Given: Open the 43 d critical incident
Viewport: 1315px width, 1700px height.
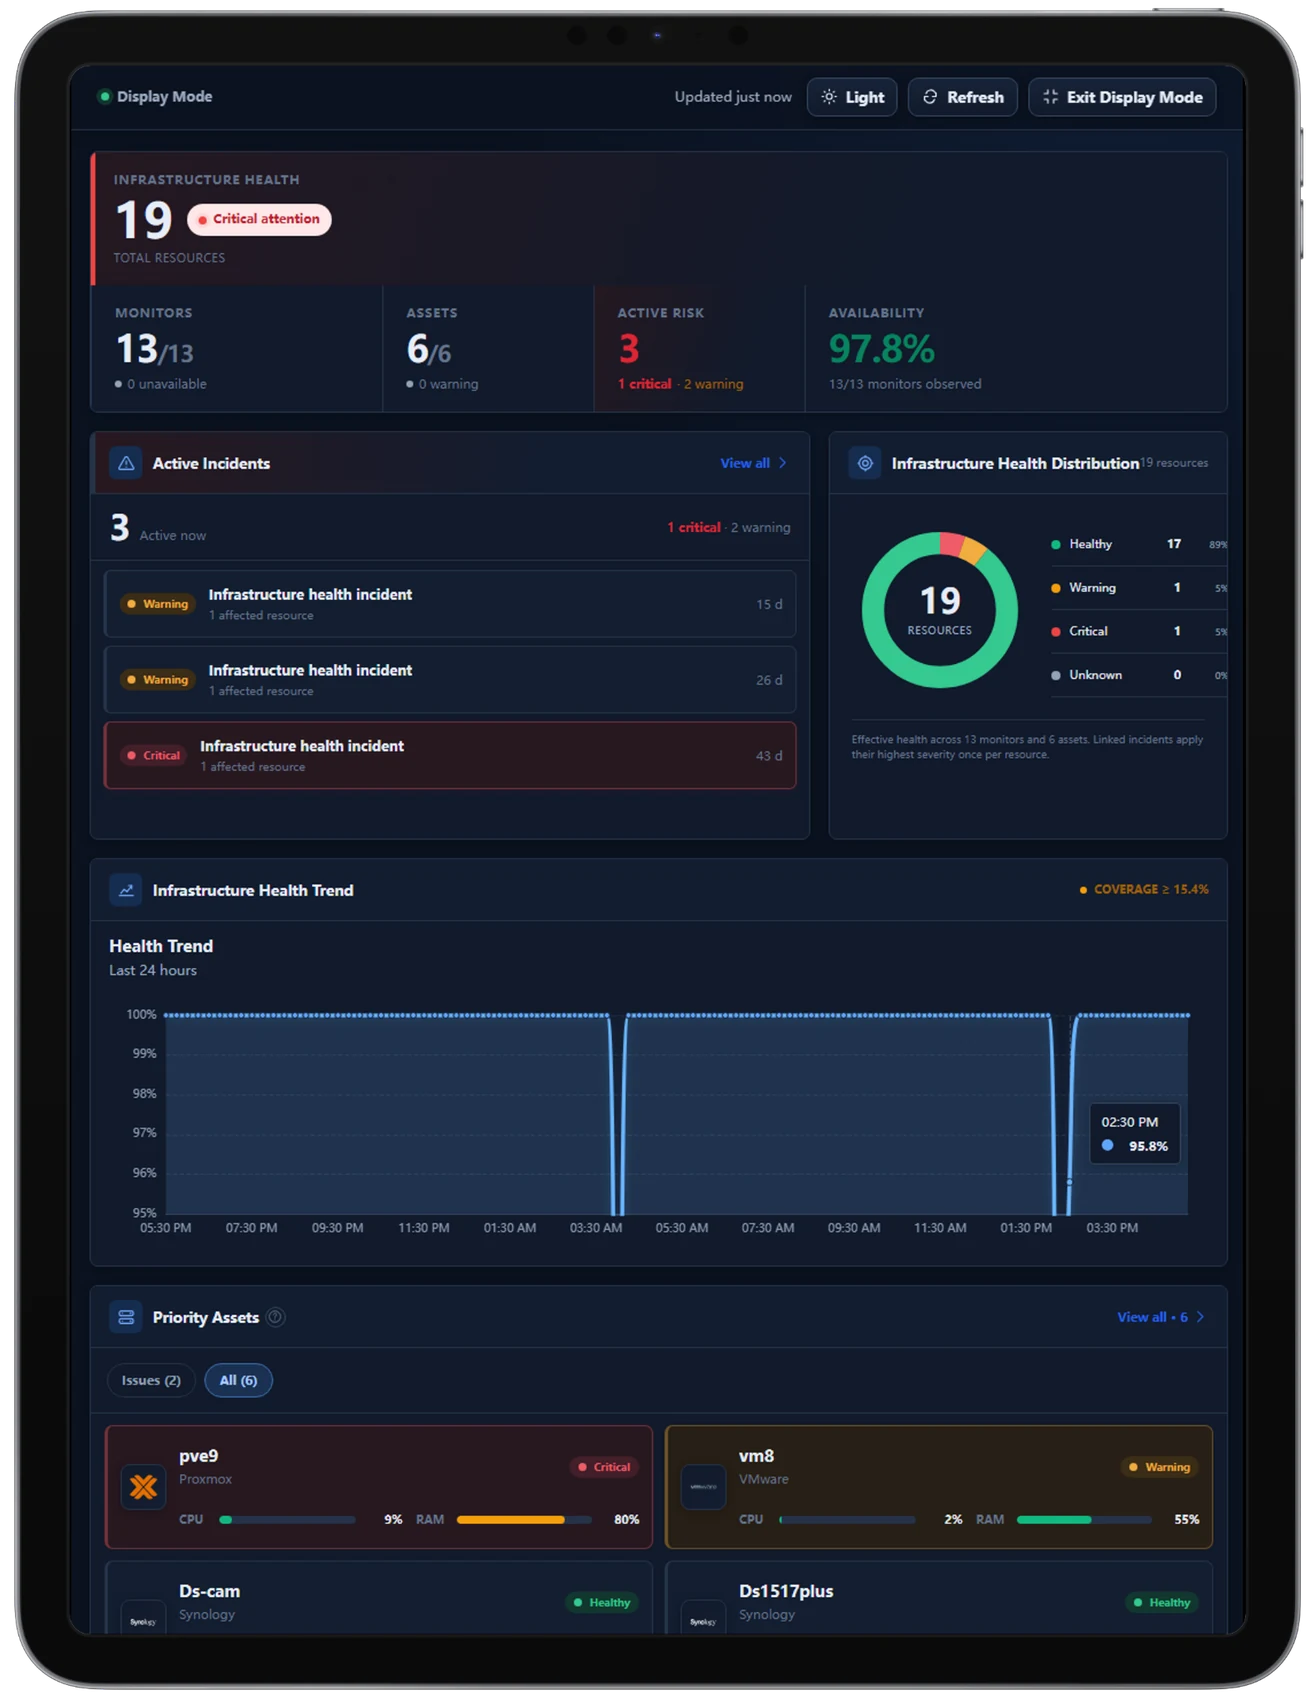Looking at the screenshot, I should point(450,756).
